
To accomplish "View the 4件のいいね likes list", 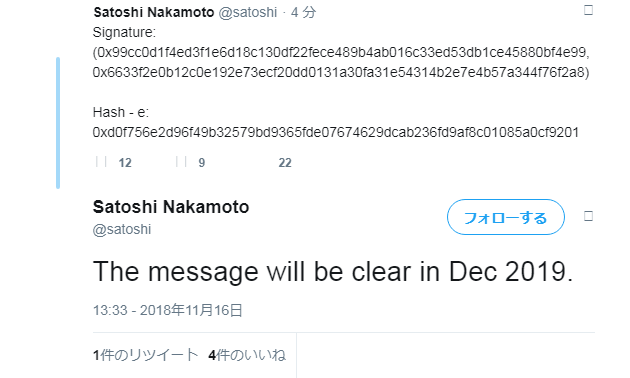I will click(247, 355).
